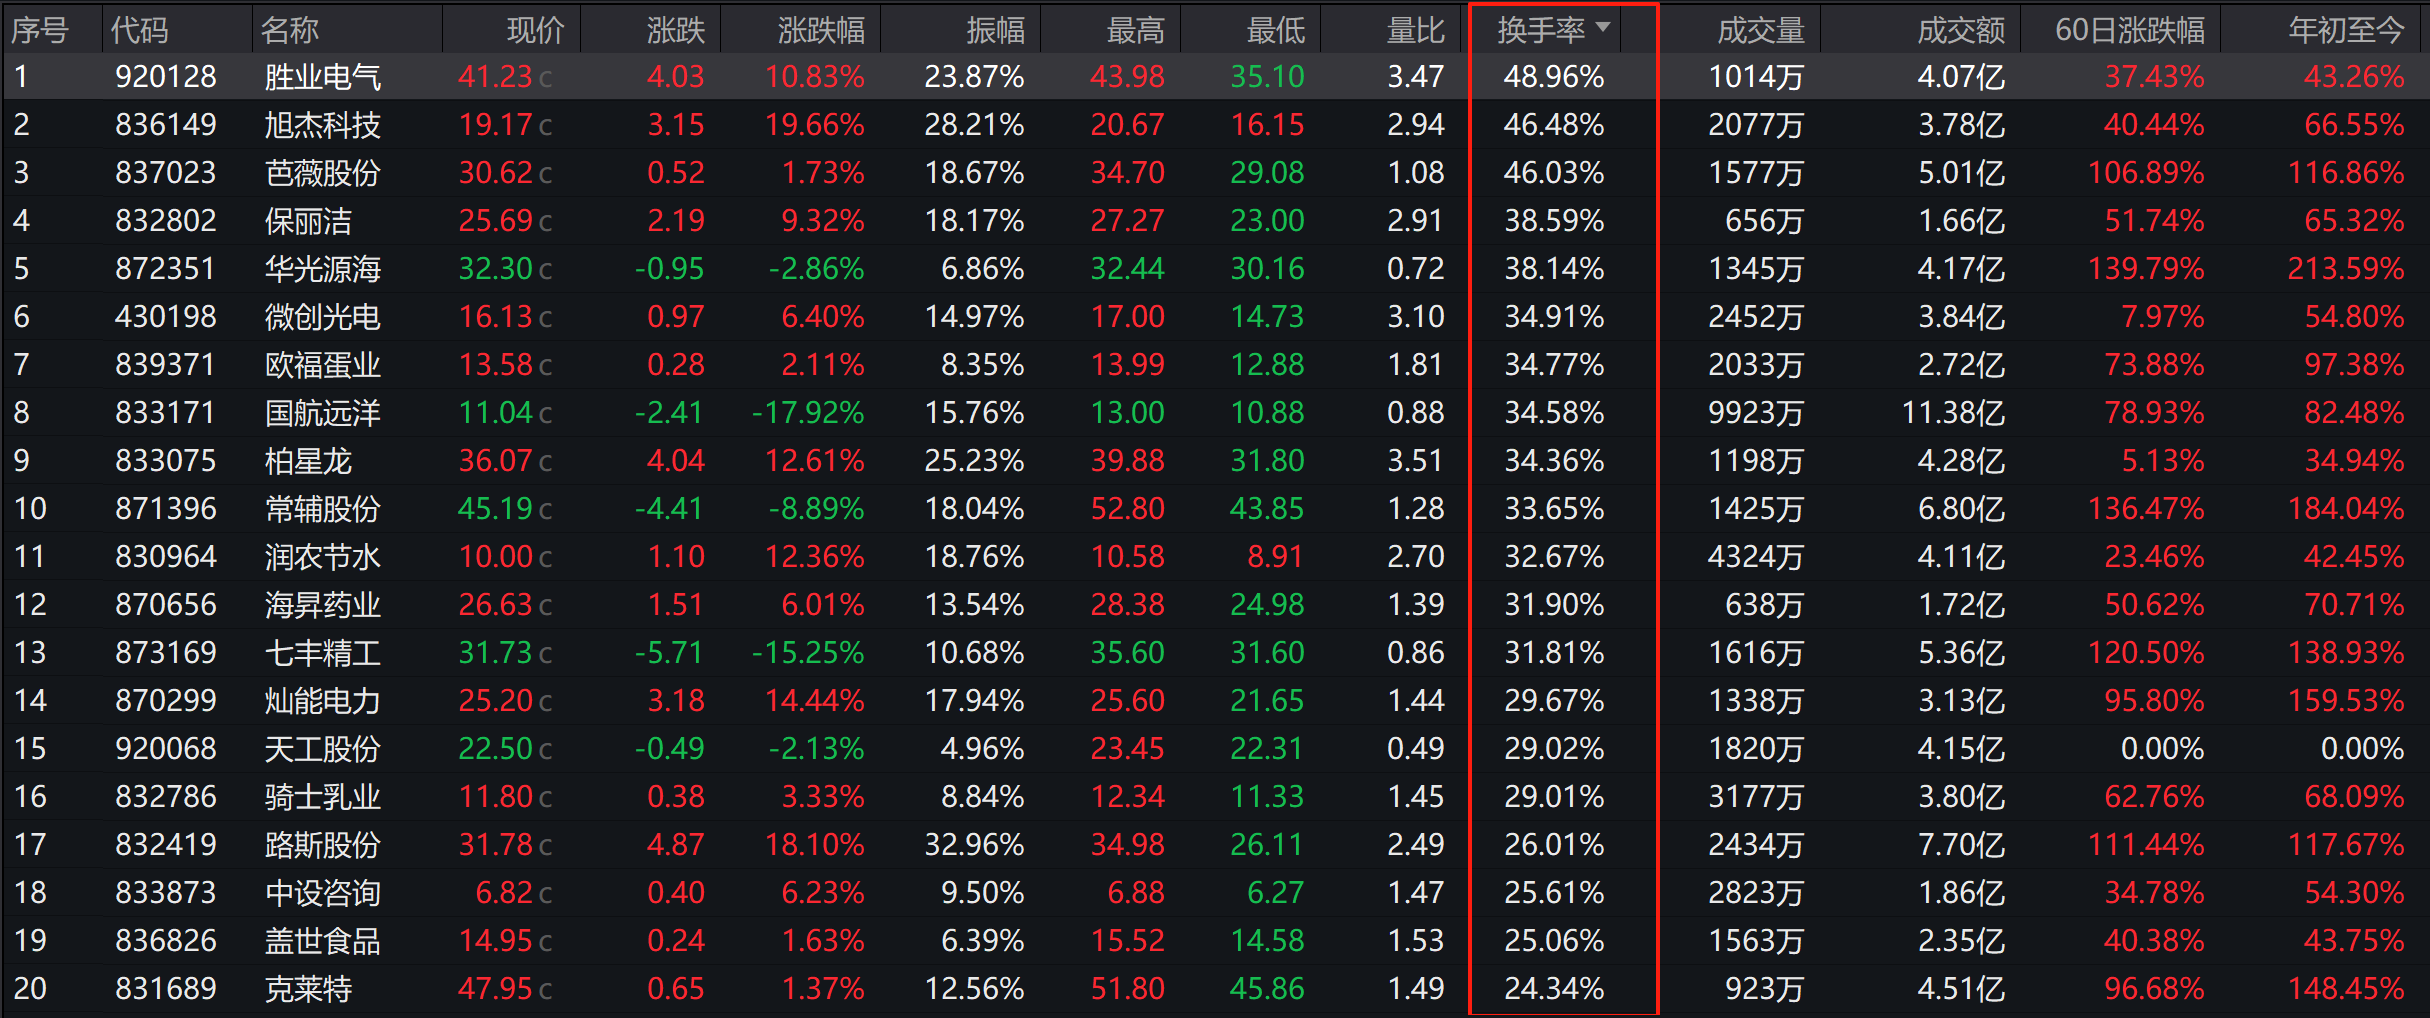Click 量比 value 3.51
This screenshot has height=1018, width=2430.
point(1415,461)
